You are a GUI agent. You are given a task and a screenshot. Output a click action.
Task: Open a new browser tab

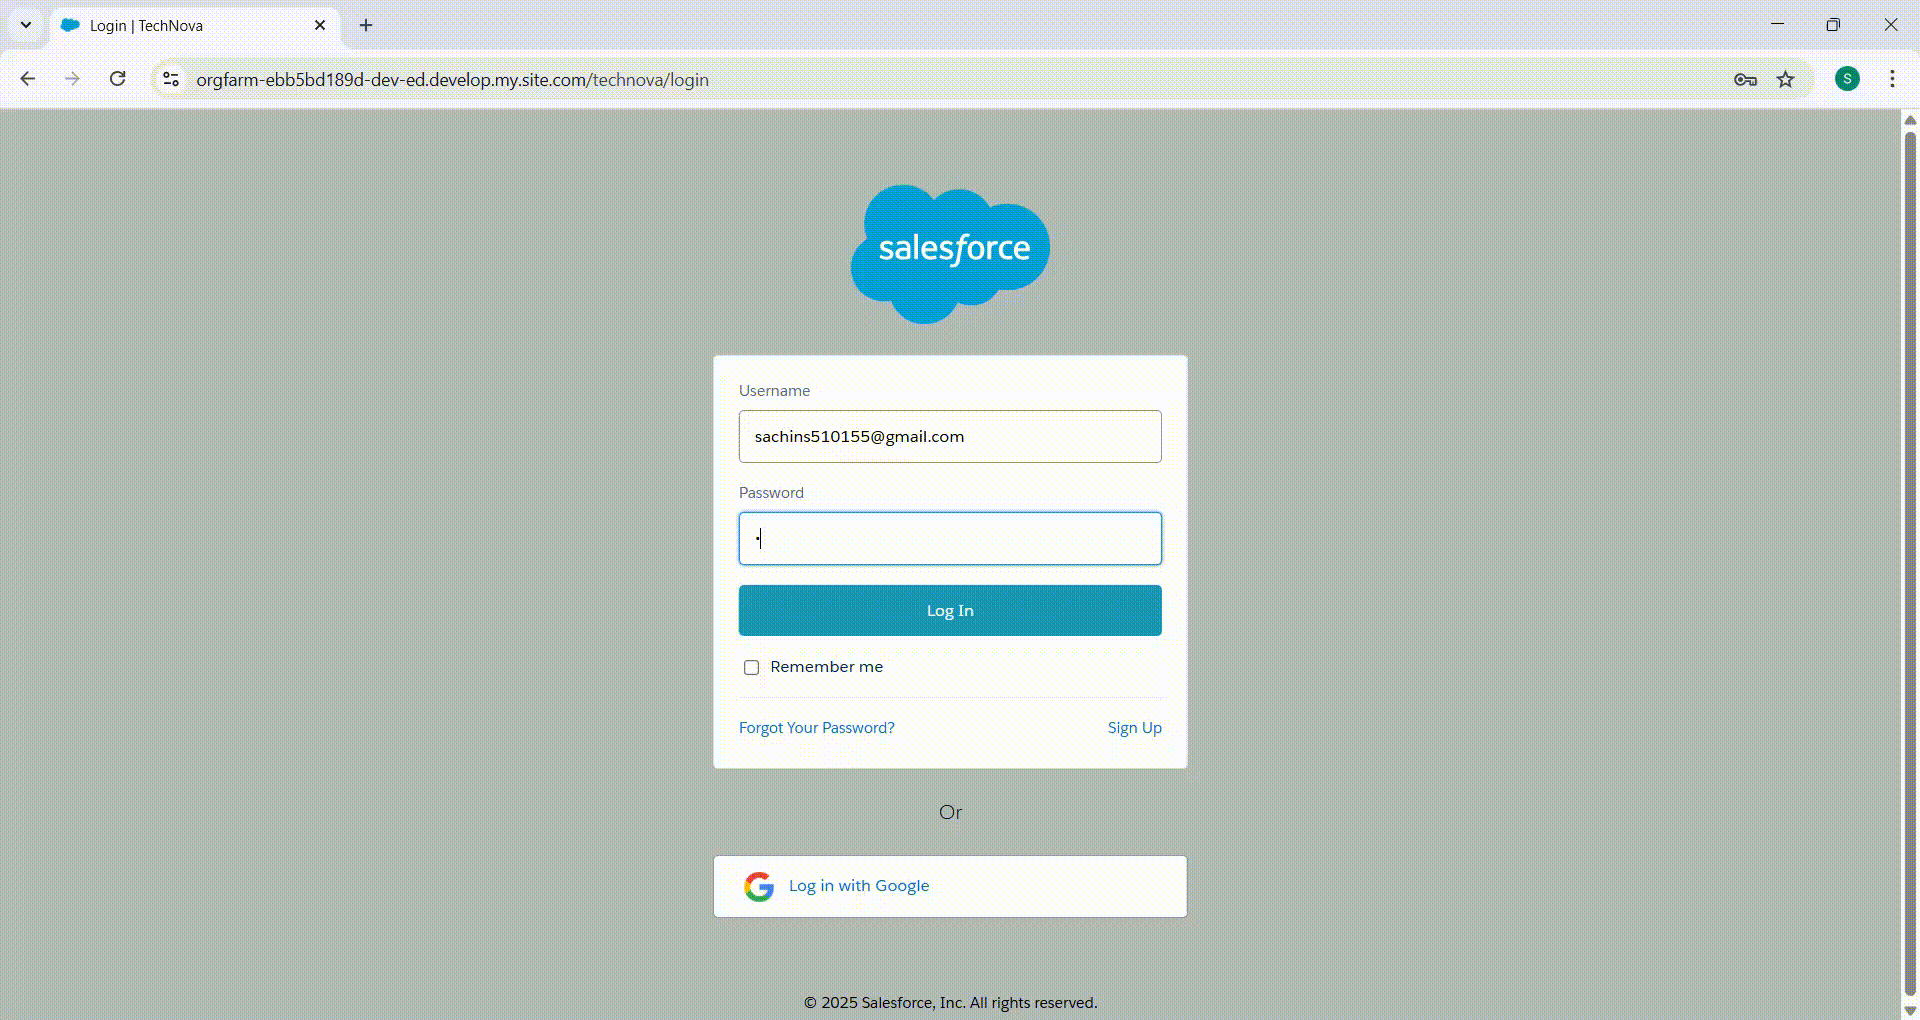tap(366, 25)
